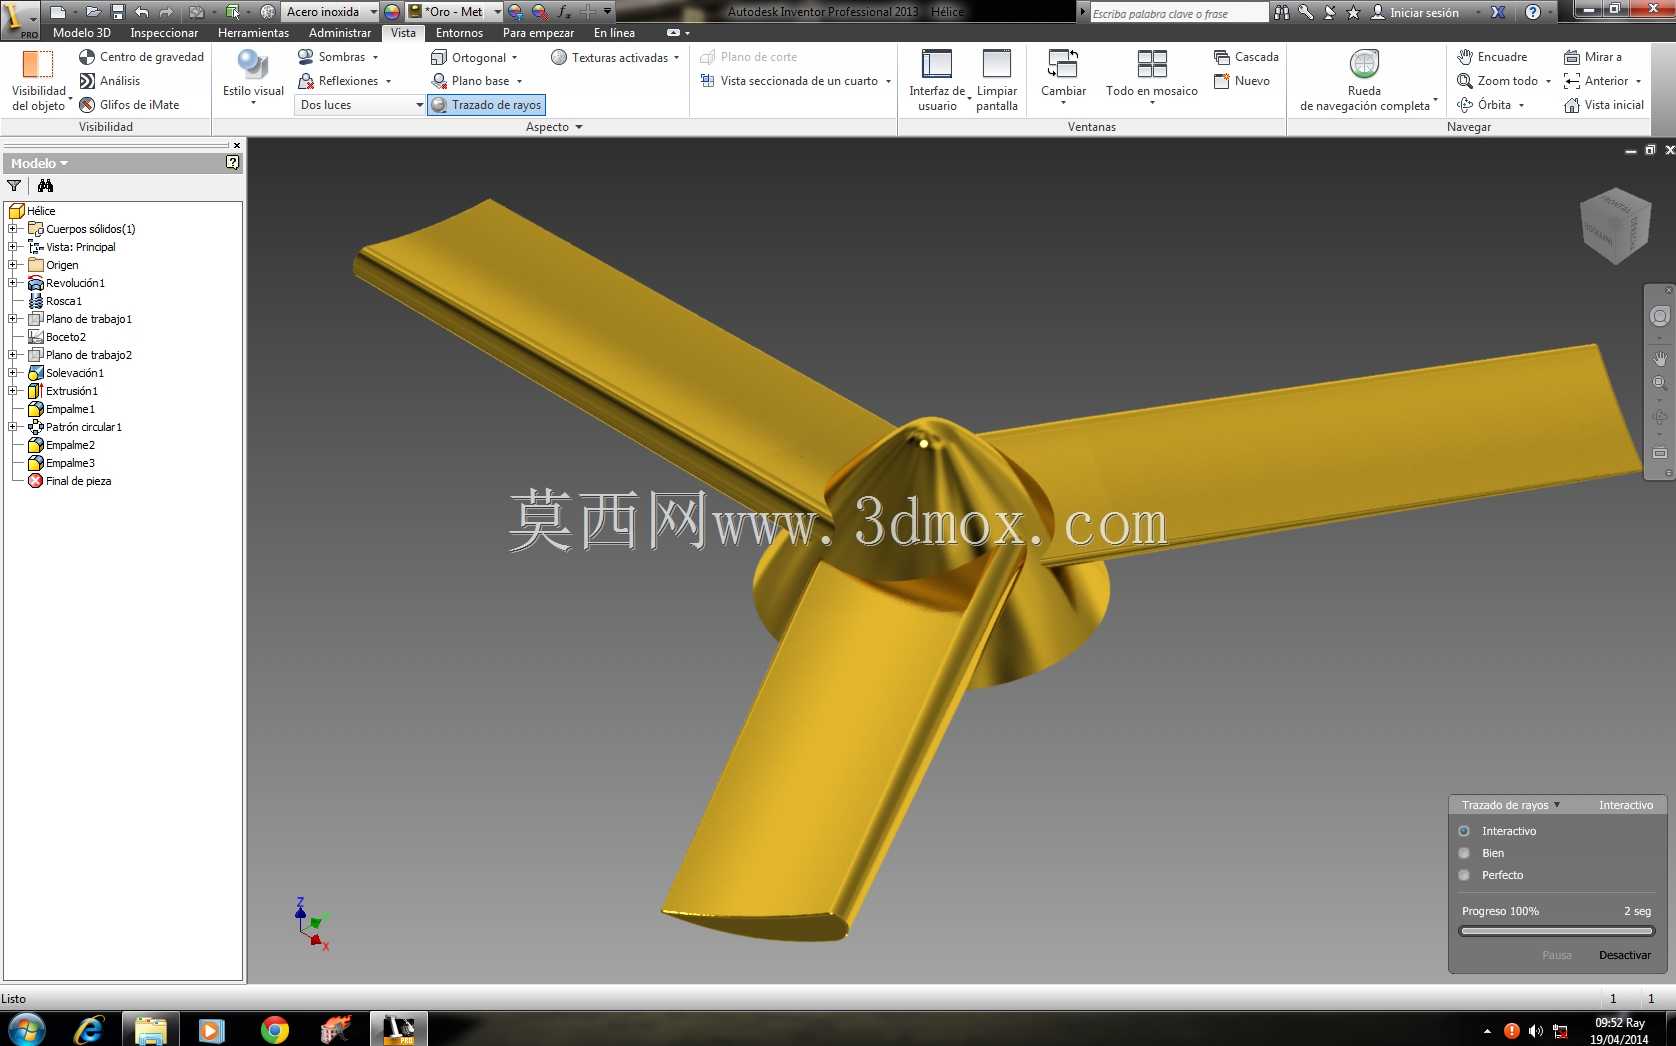Click the Zoom todo tool
This screenshot has width=1676, height=1046.
tap(1497, 81)
